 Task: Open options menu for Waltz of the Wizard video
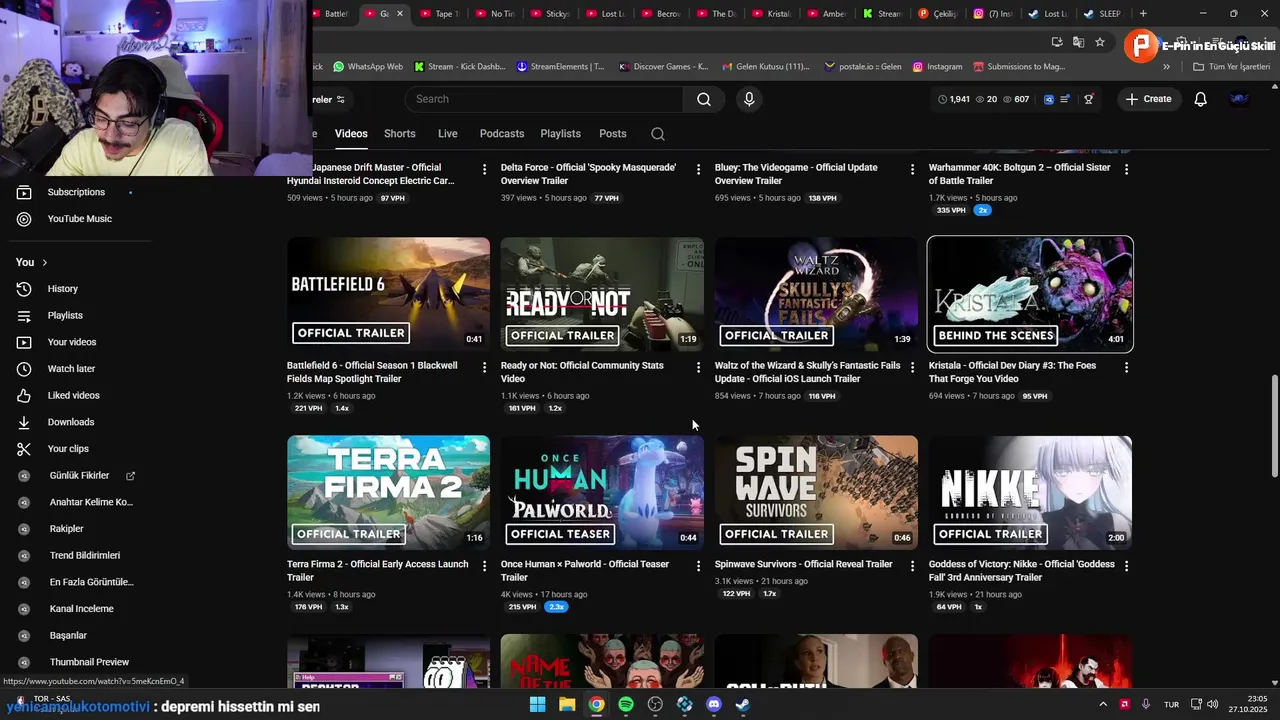click(x=912, y=367)
